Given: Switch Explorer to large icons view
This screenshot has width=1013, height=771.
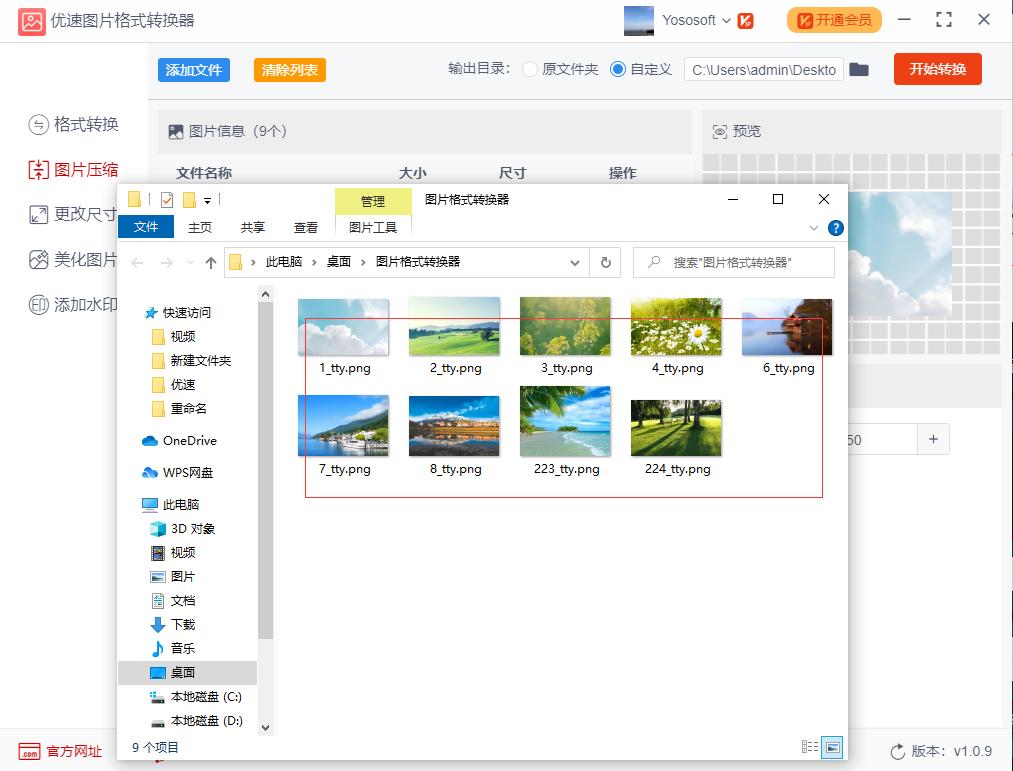Looking at the screenshot, I should (831, 746).
